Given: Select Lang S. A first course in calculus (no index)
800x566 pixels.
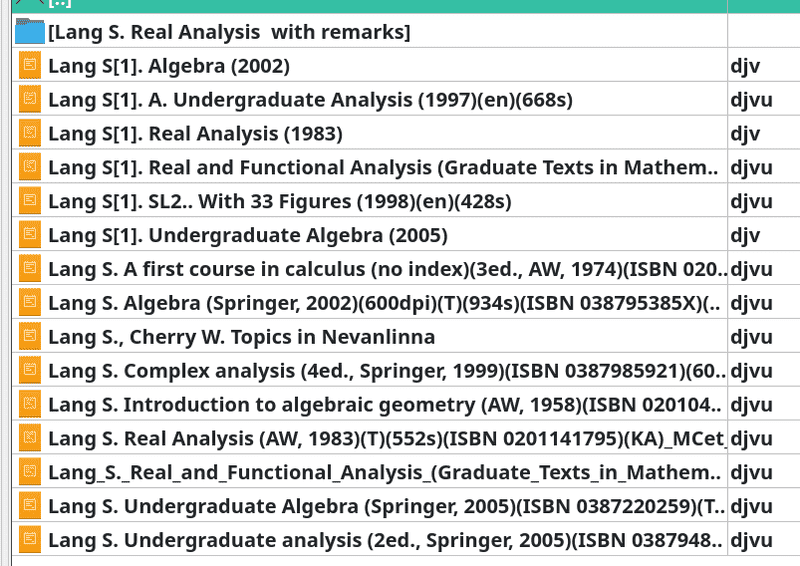Looking at the screenshot, I should pos(387,269).
